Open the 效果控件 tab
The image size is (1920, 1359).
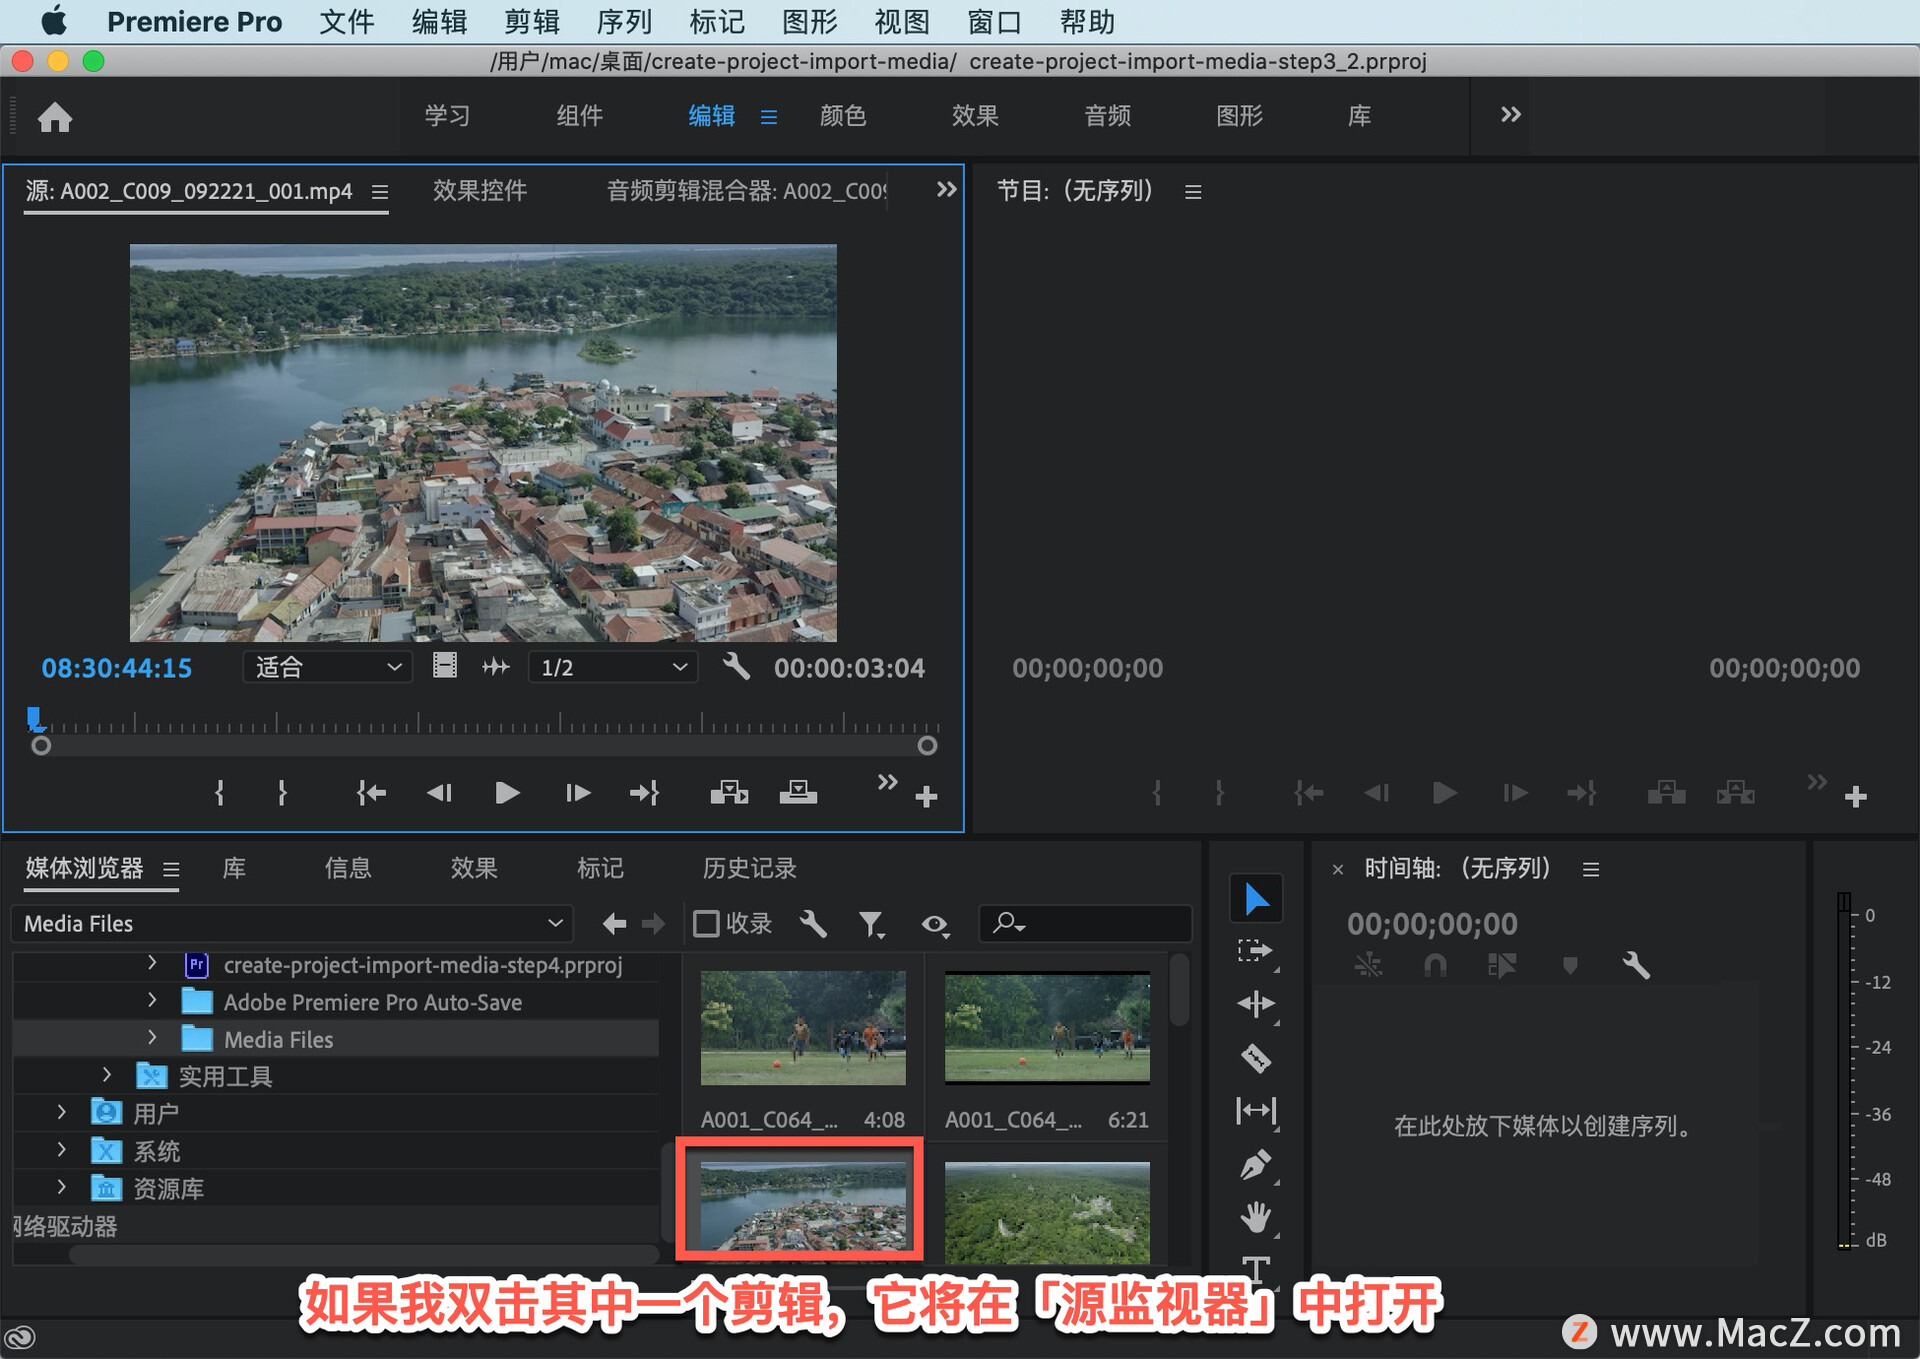click(x=480, y=190)
